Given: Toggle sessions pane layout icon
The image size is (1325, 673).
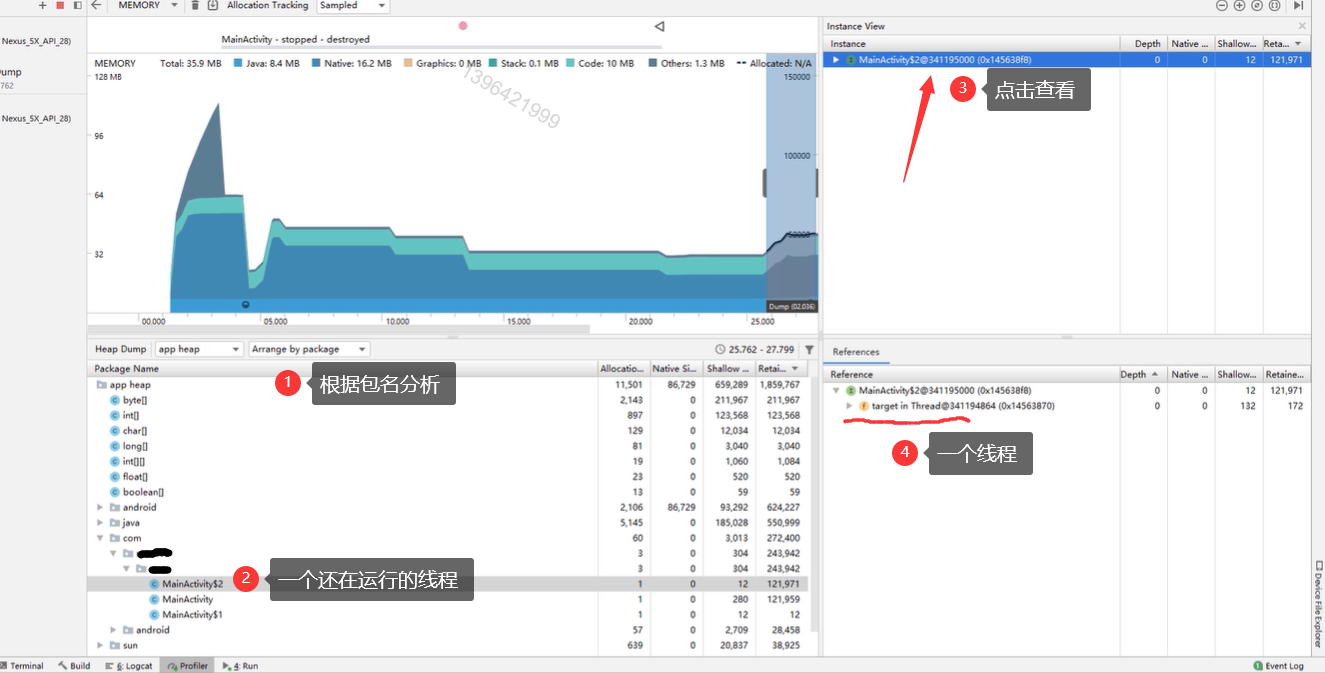Looking at the screenshot, I should click(78, 5).
